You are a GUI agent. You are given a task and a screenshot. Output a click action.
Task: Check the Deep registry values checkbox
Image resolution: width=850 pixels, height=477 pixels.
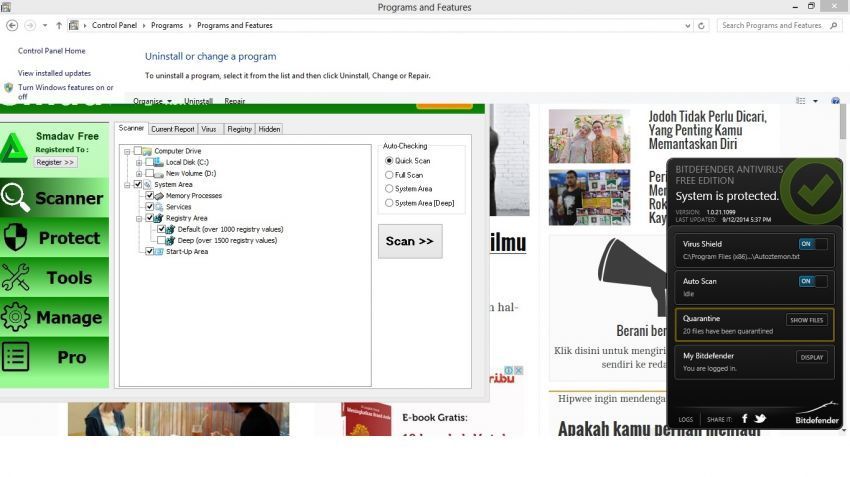[161, 240]
